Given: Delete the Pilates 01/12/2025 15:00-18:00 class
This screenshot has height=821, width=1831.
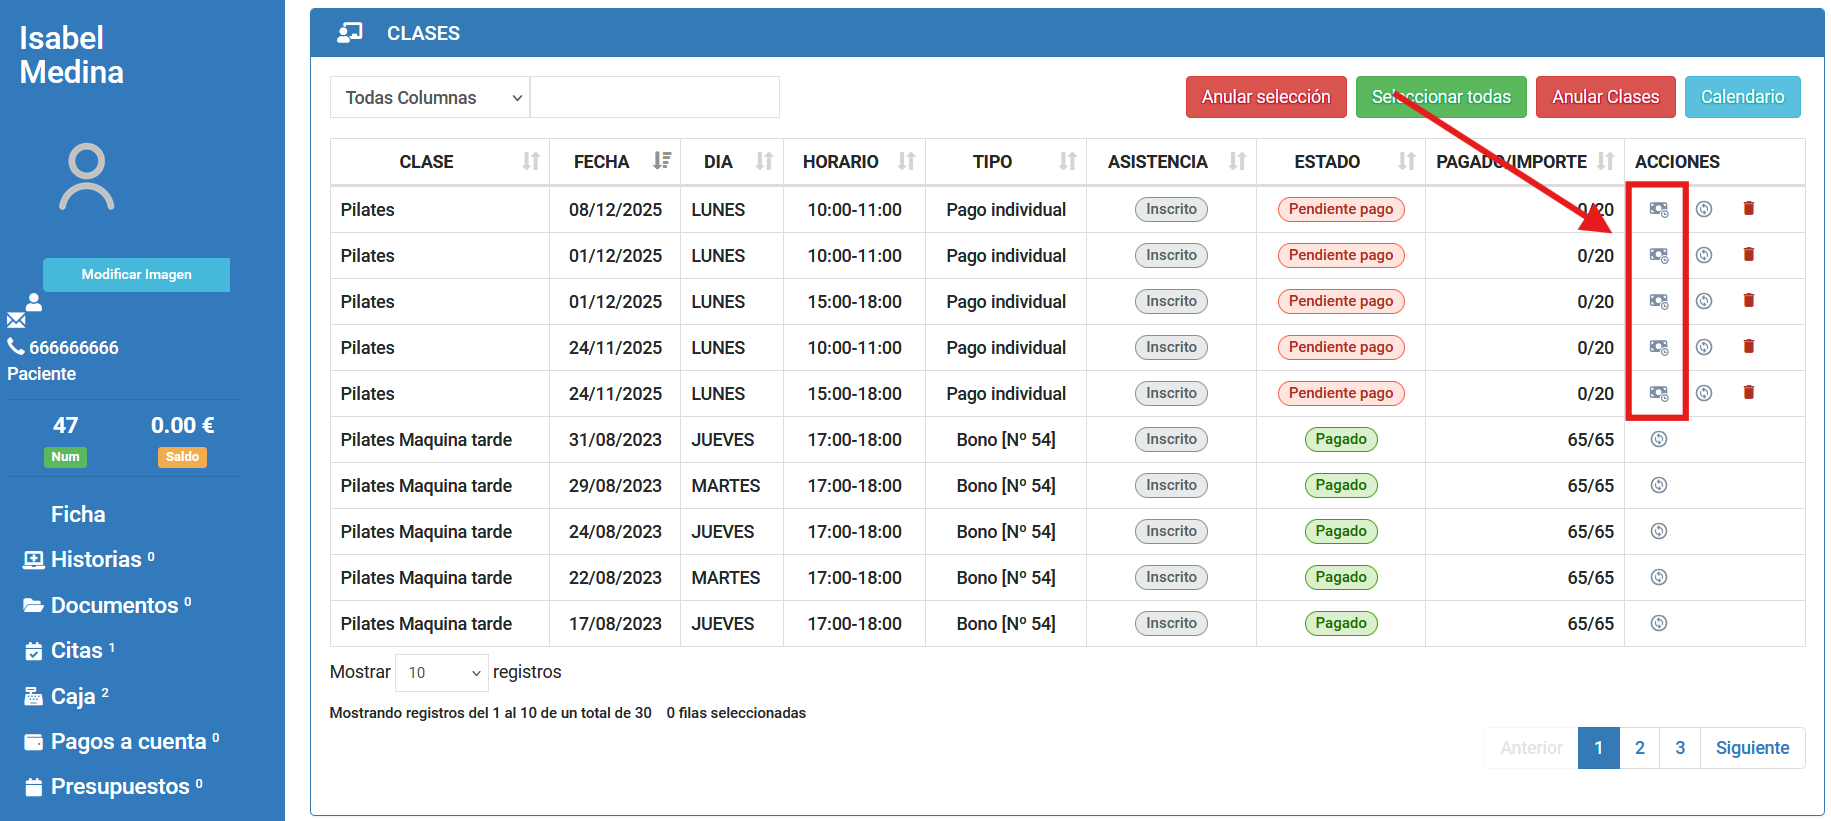Looking at the screenshot, I should pos(1748,301).
